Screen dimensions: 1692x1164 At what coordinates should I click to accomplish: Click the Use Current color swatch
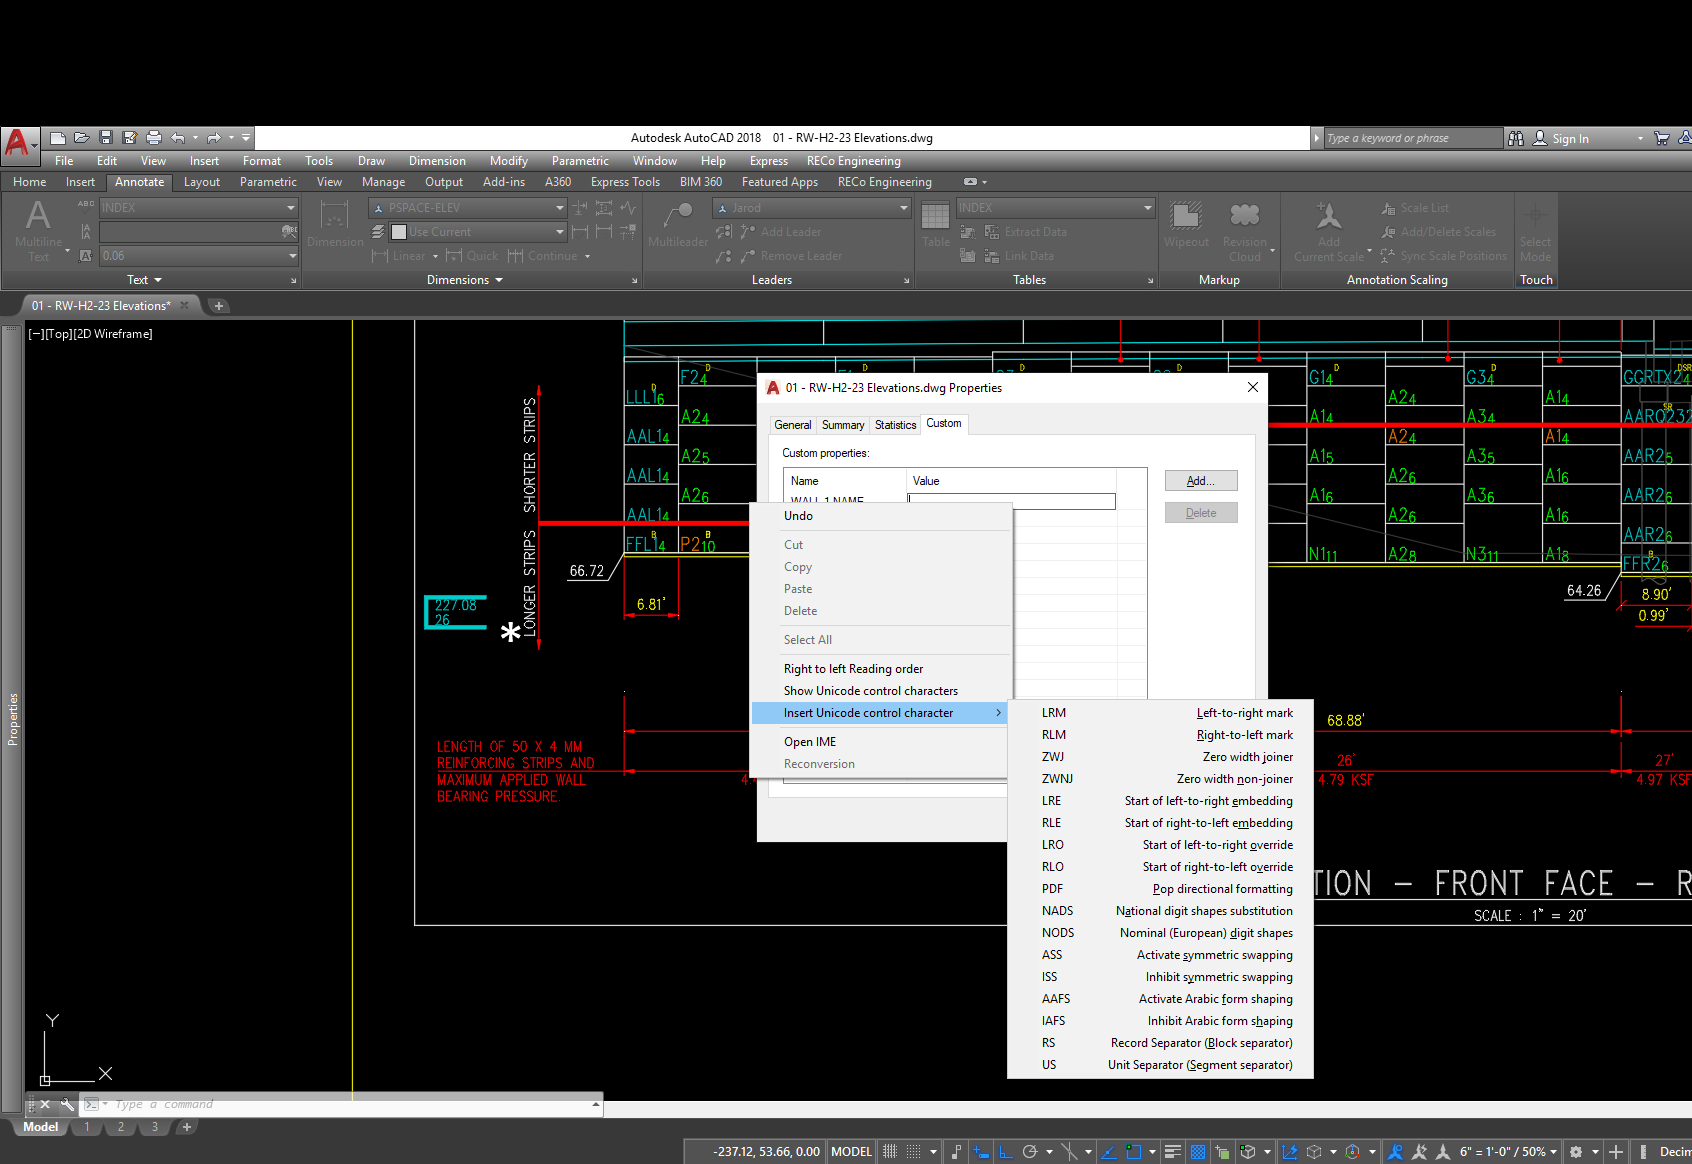click(398, 231)
